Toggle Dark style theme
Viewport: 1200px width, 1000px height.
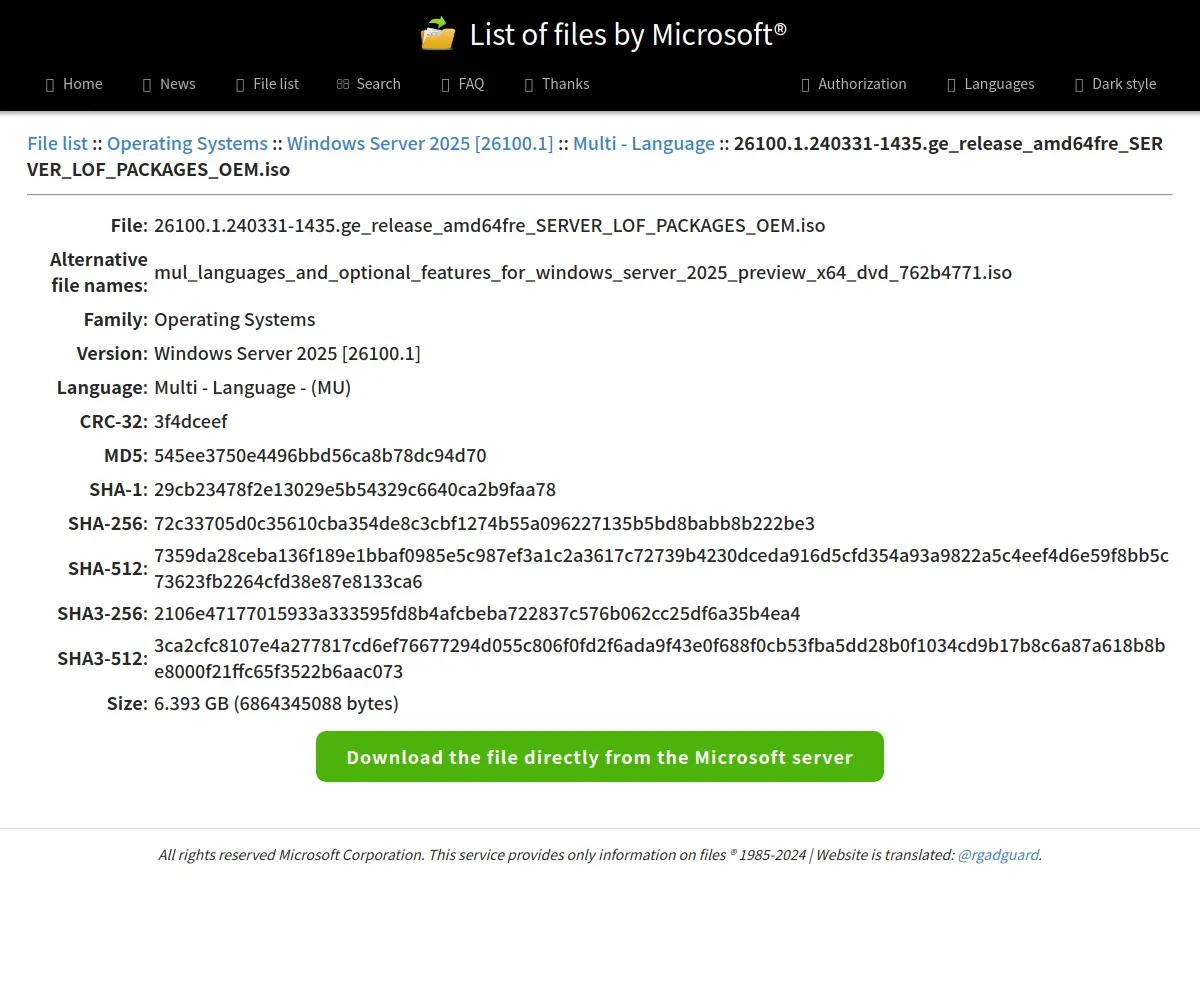pos(1115,84)
